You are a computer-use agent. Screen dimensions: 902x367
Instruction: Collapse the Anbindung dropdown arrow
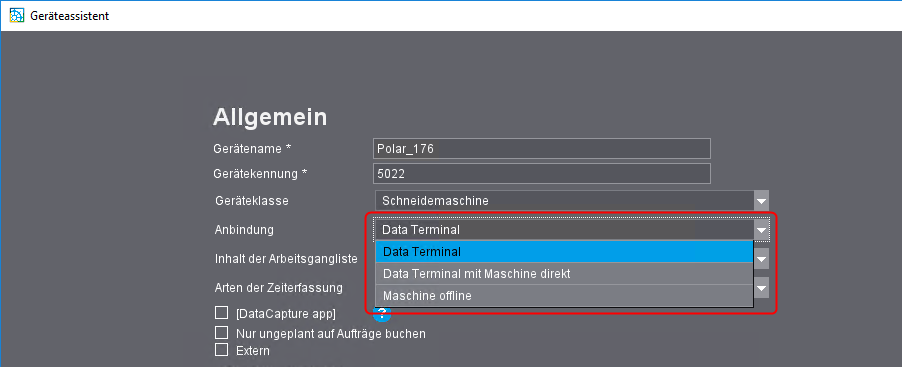click(762, 230)
